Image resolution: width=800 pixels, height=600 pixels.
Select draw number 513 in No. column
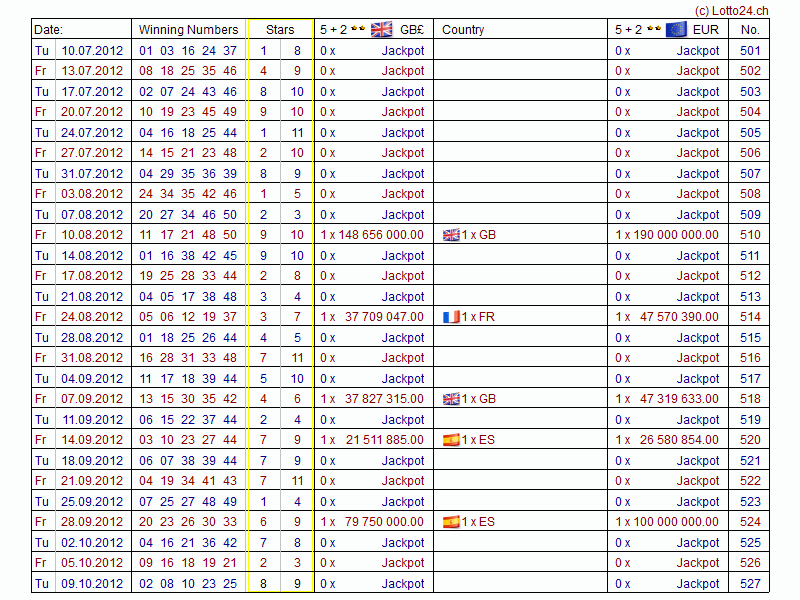tap(750, 297)
